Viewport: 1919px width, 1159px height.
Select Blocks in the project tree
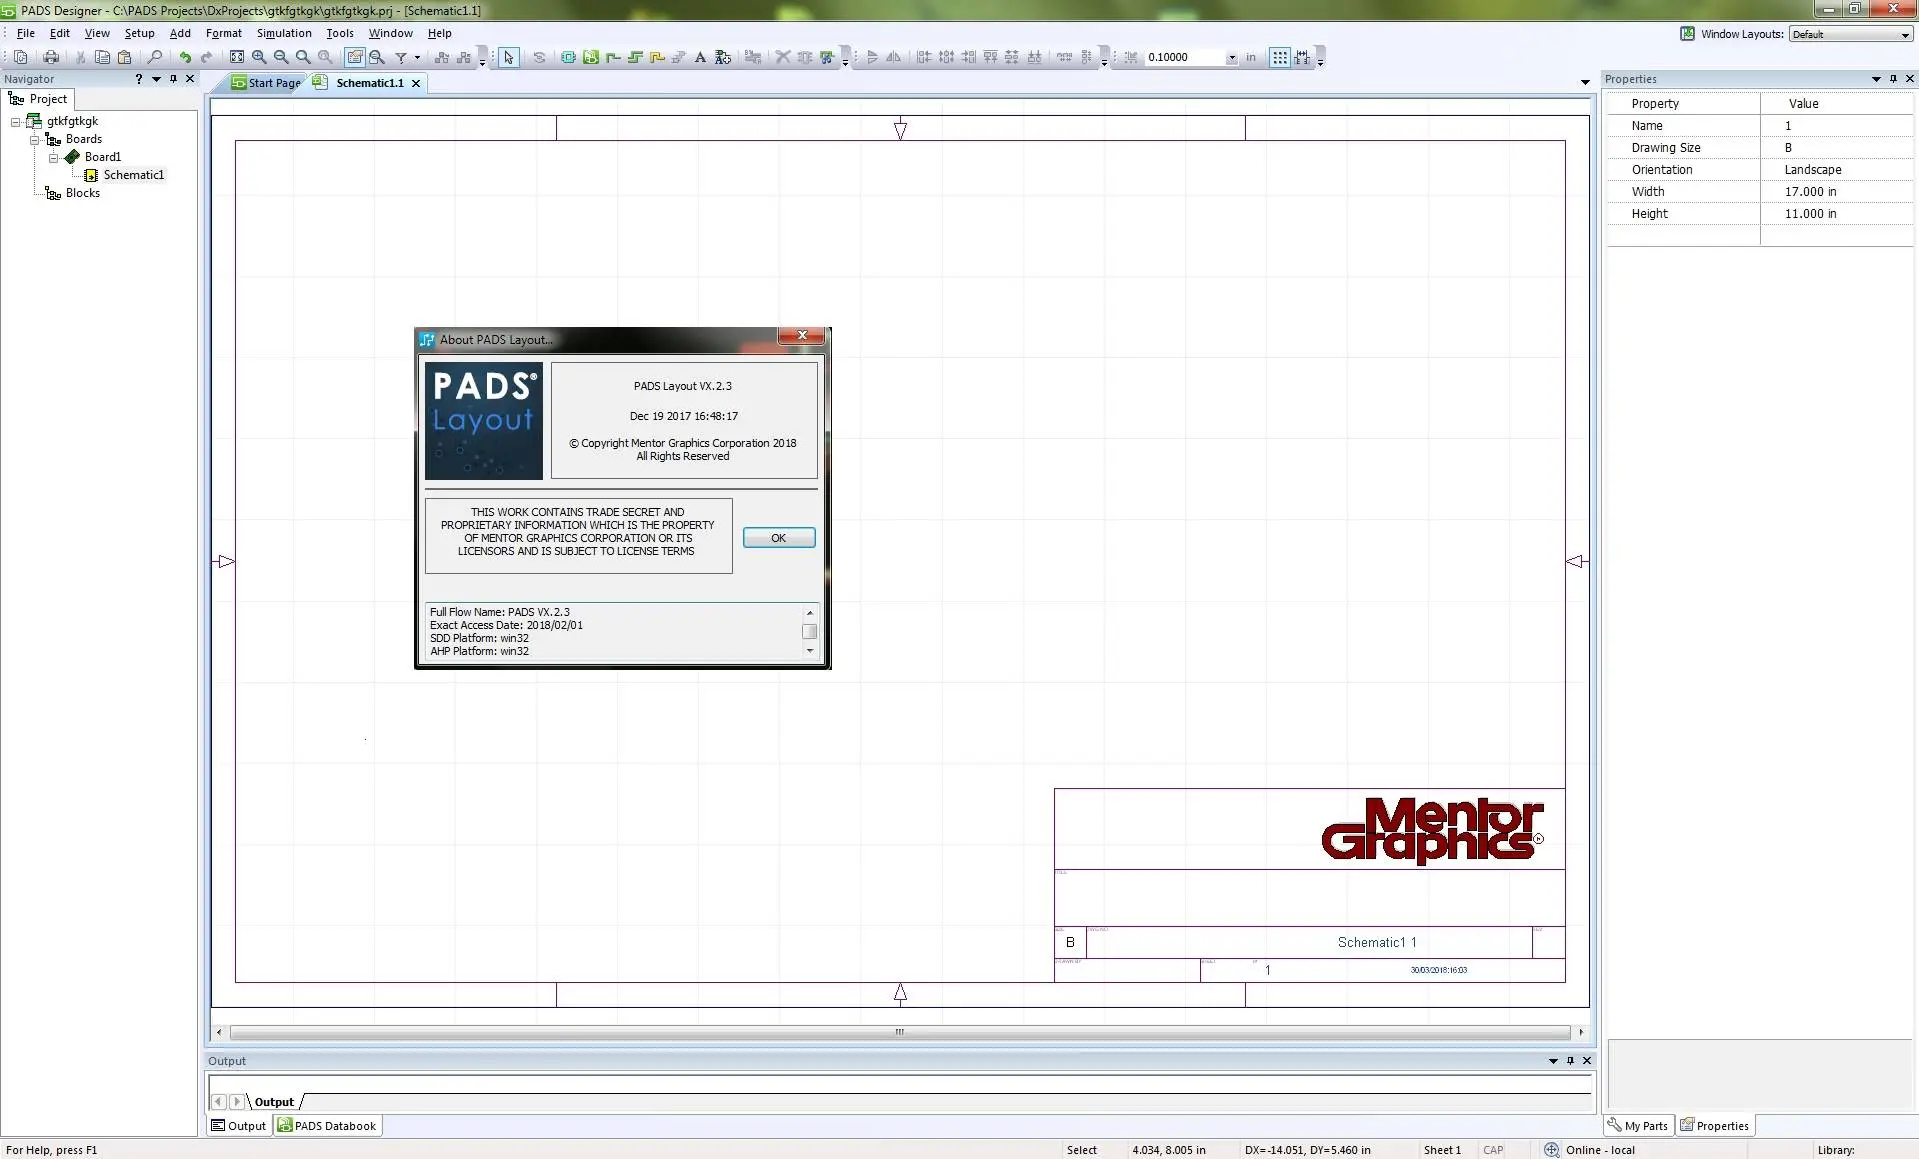(x=82, y=193)
